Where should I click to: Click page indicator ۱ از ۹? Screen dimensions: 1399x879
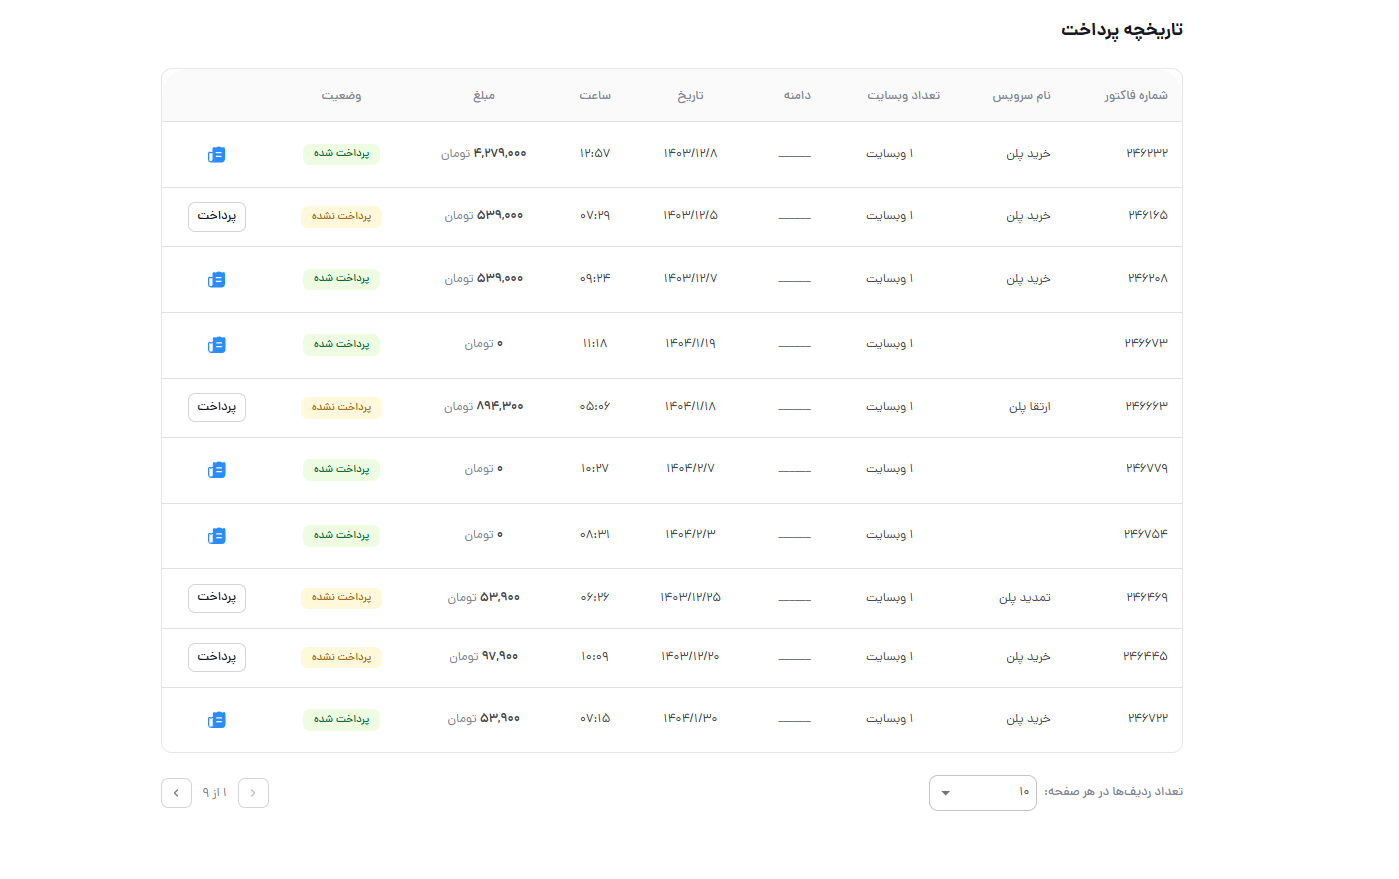click(215, 793)
